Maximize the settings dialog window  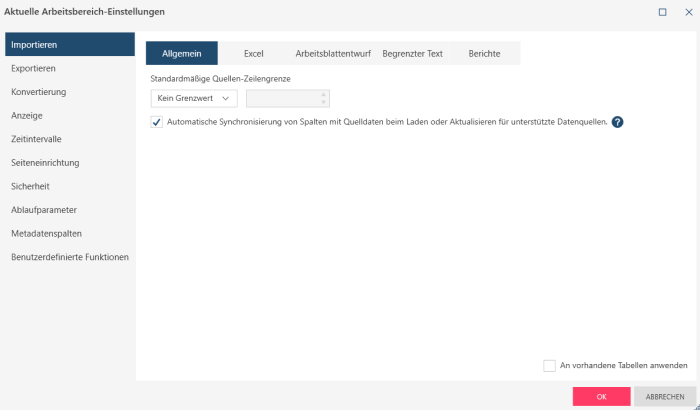coord(663,12)
